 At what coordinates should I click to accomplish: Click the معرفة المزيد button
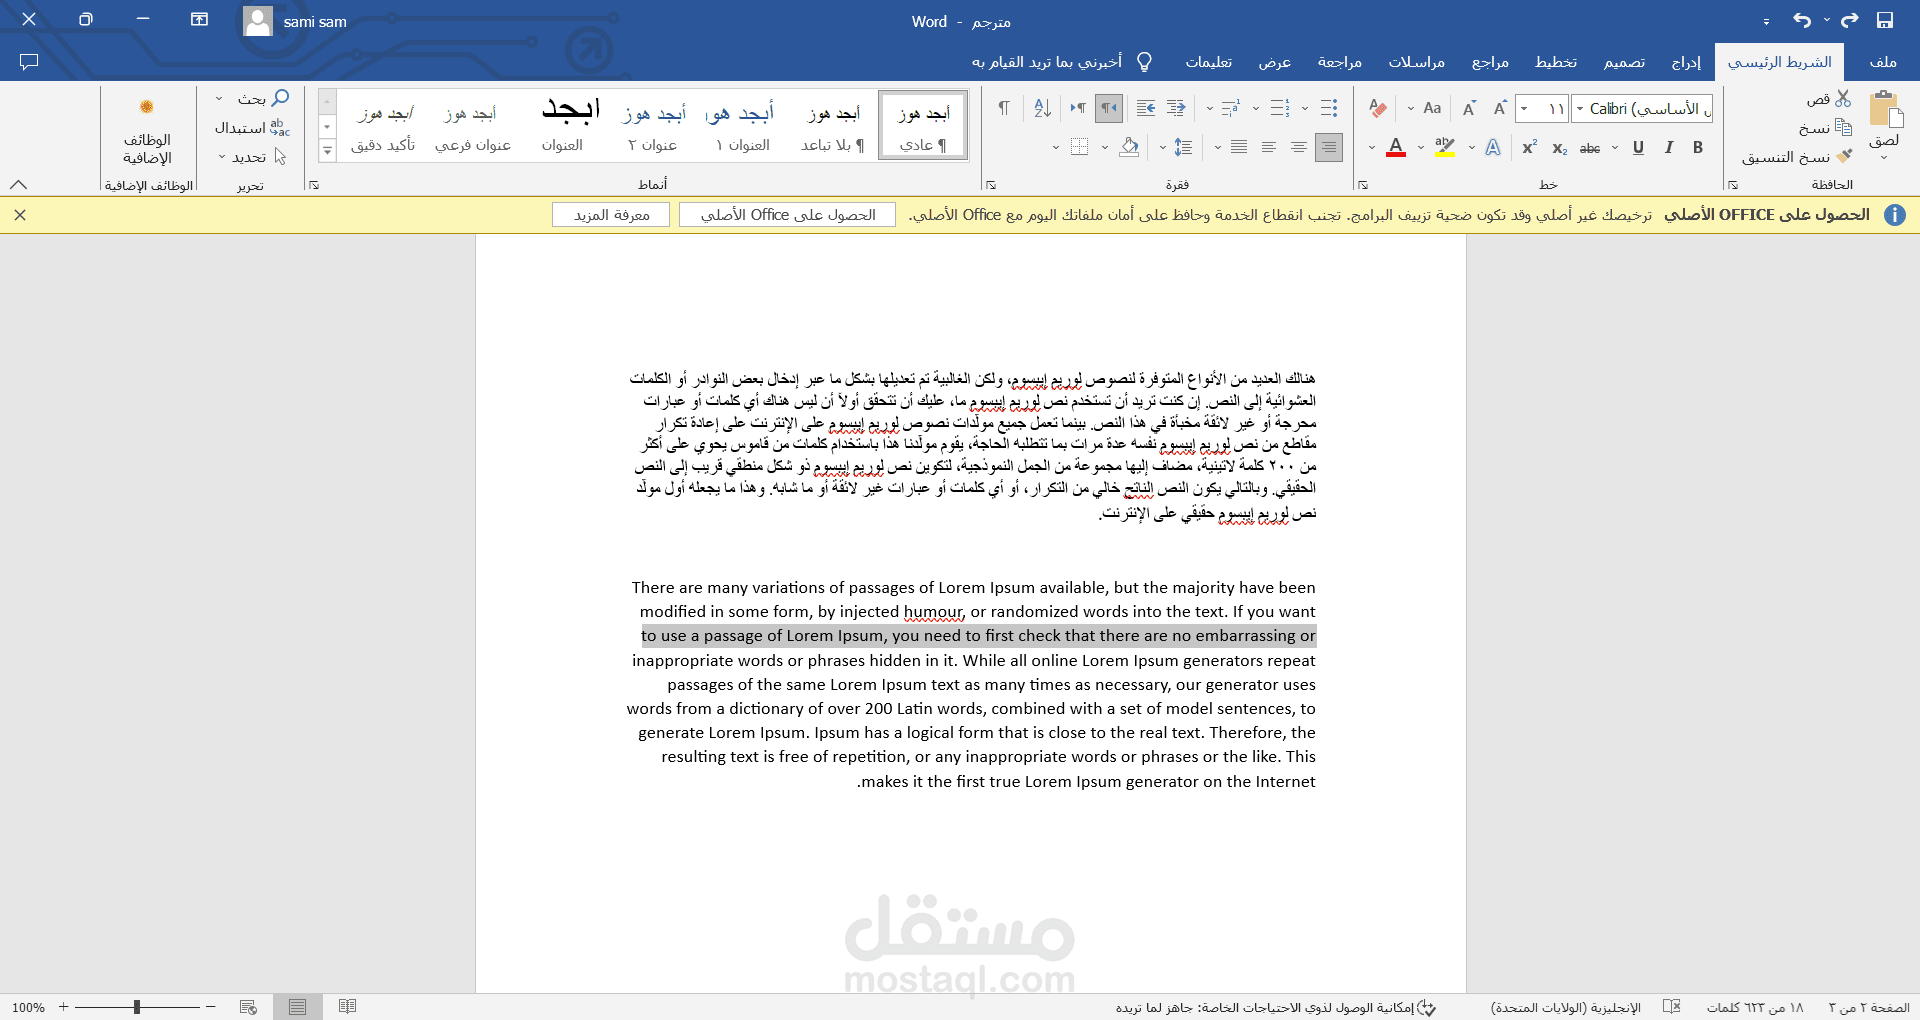[x=610, y=215]
